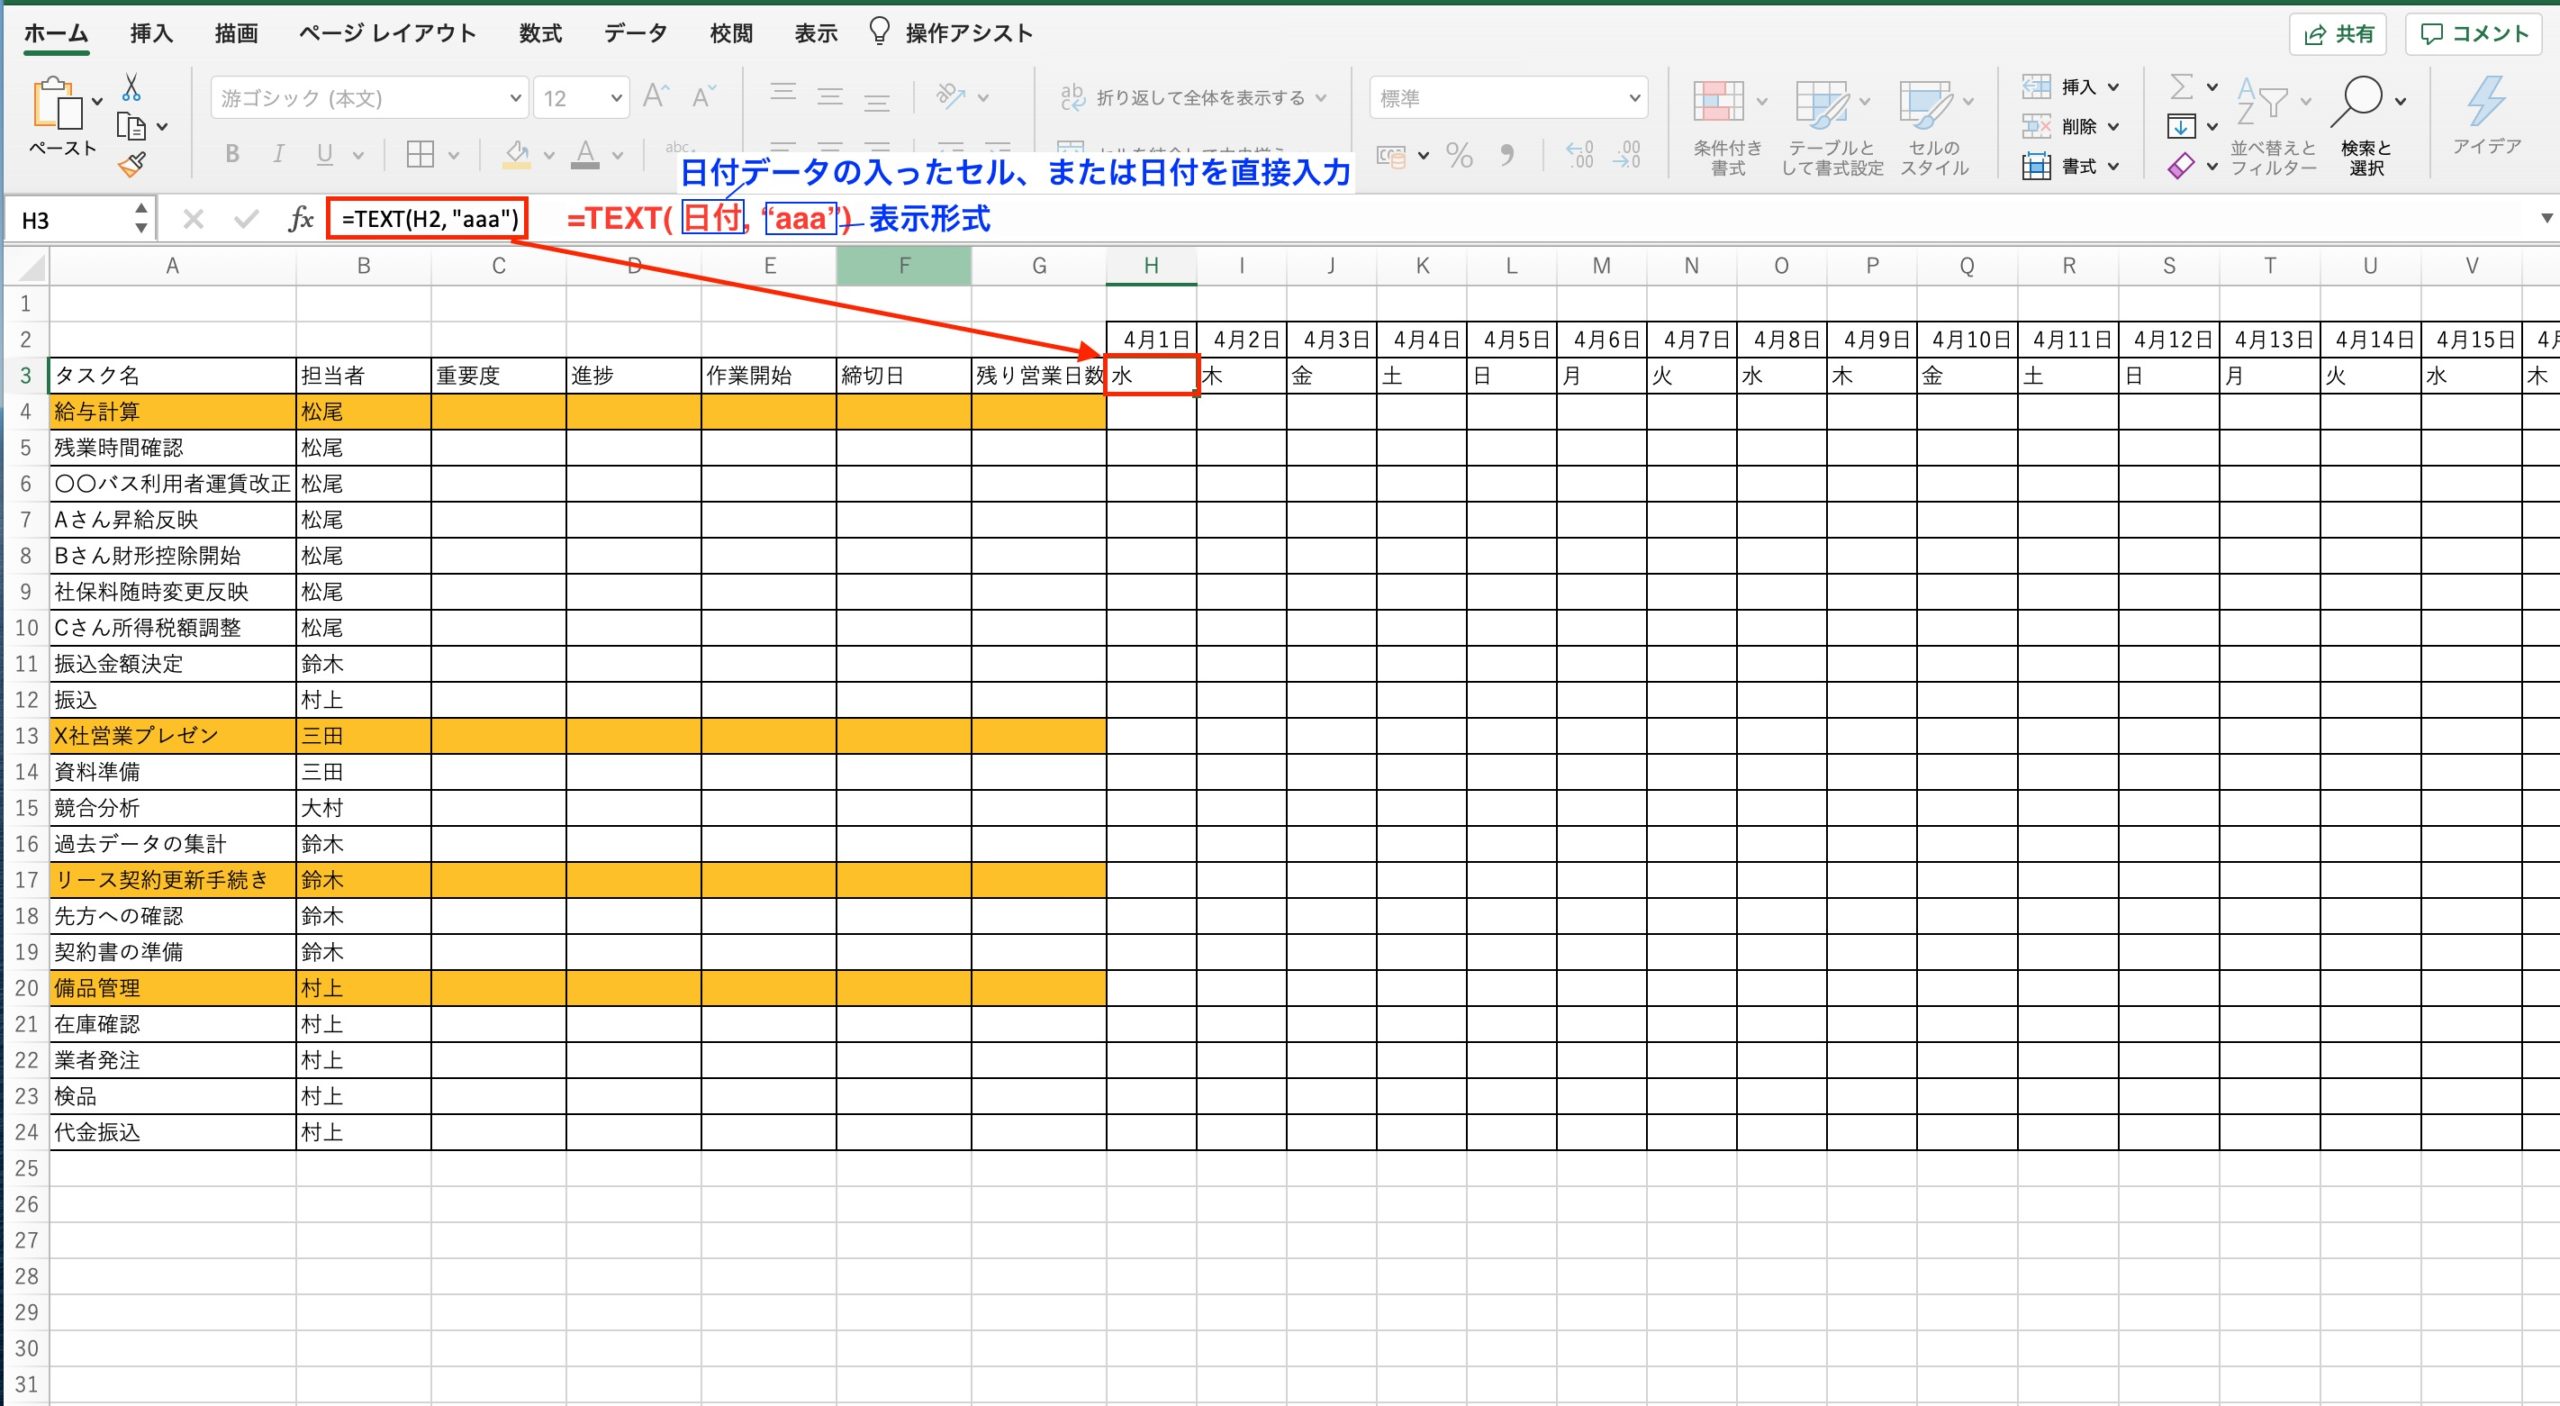
Task: Select the 4月1日 date cell
Action: click(x=1152, y=340)
